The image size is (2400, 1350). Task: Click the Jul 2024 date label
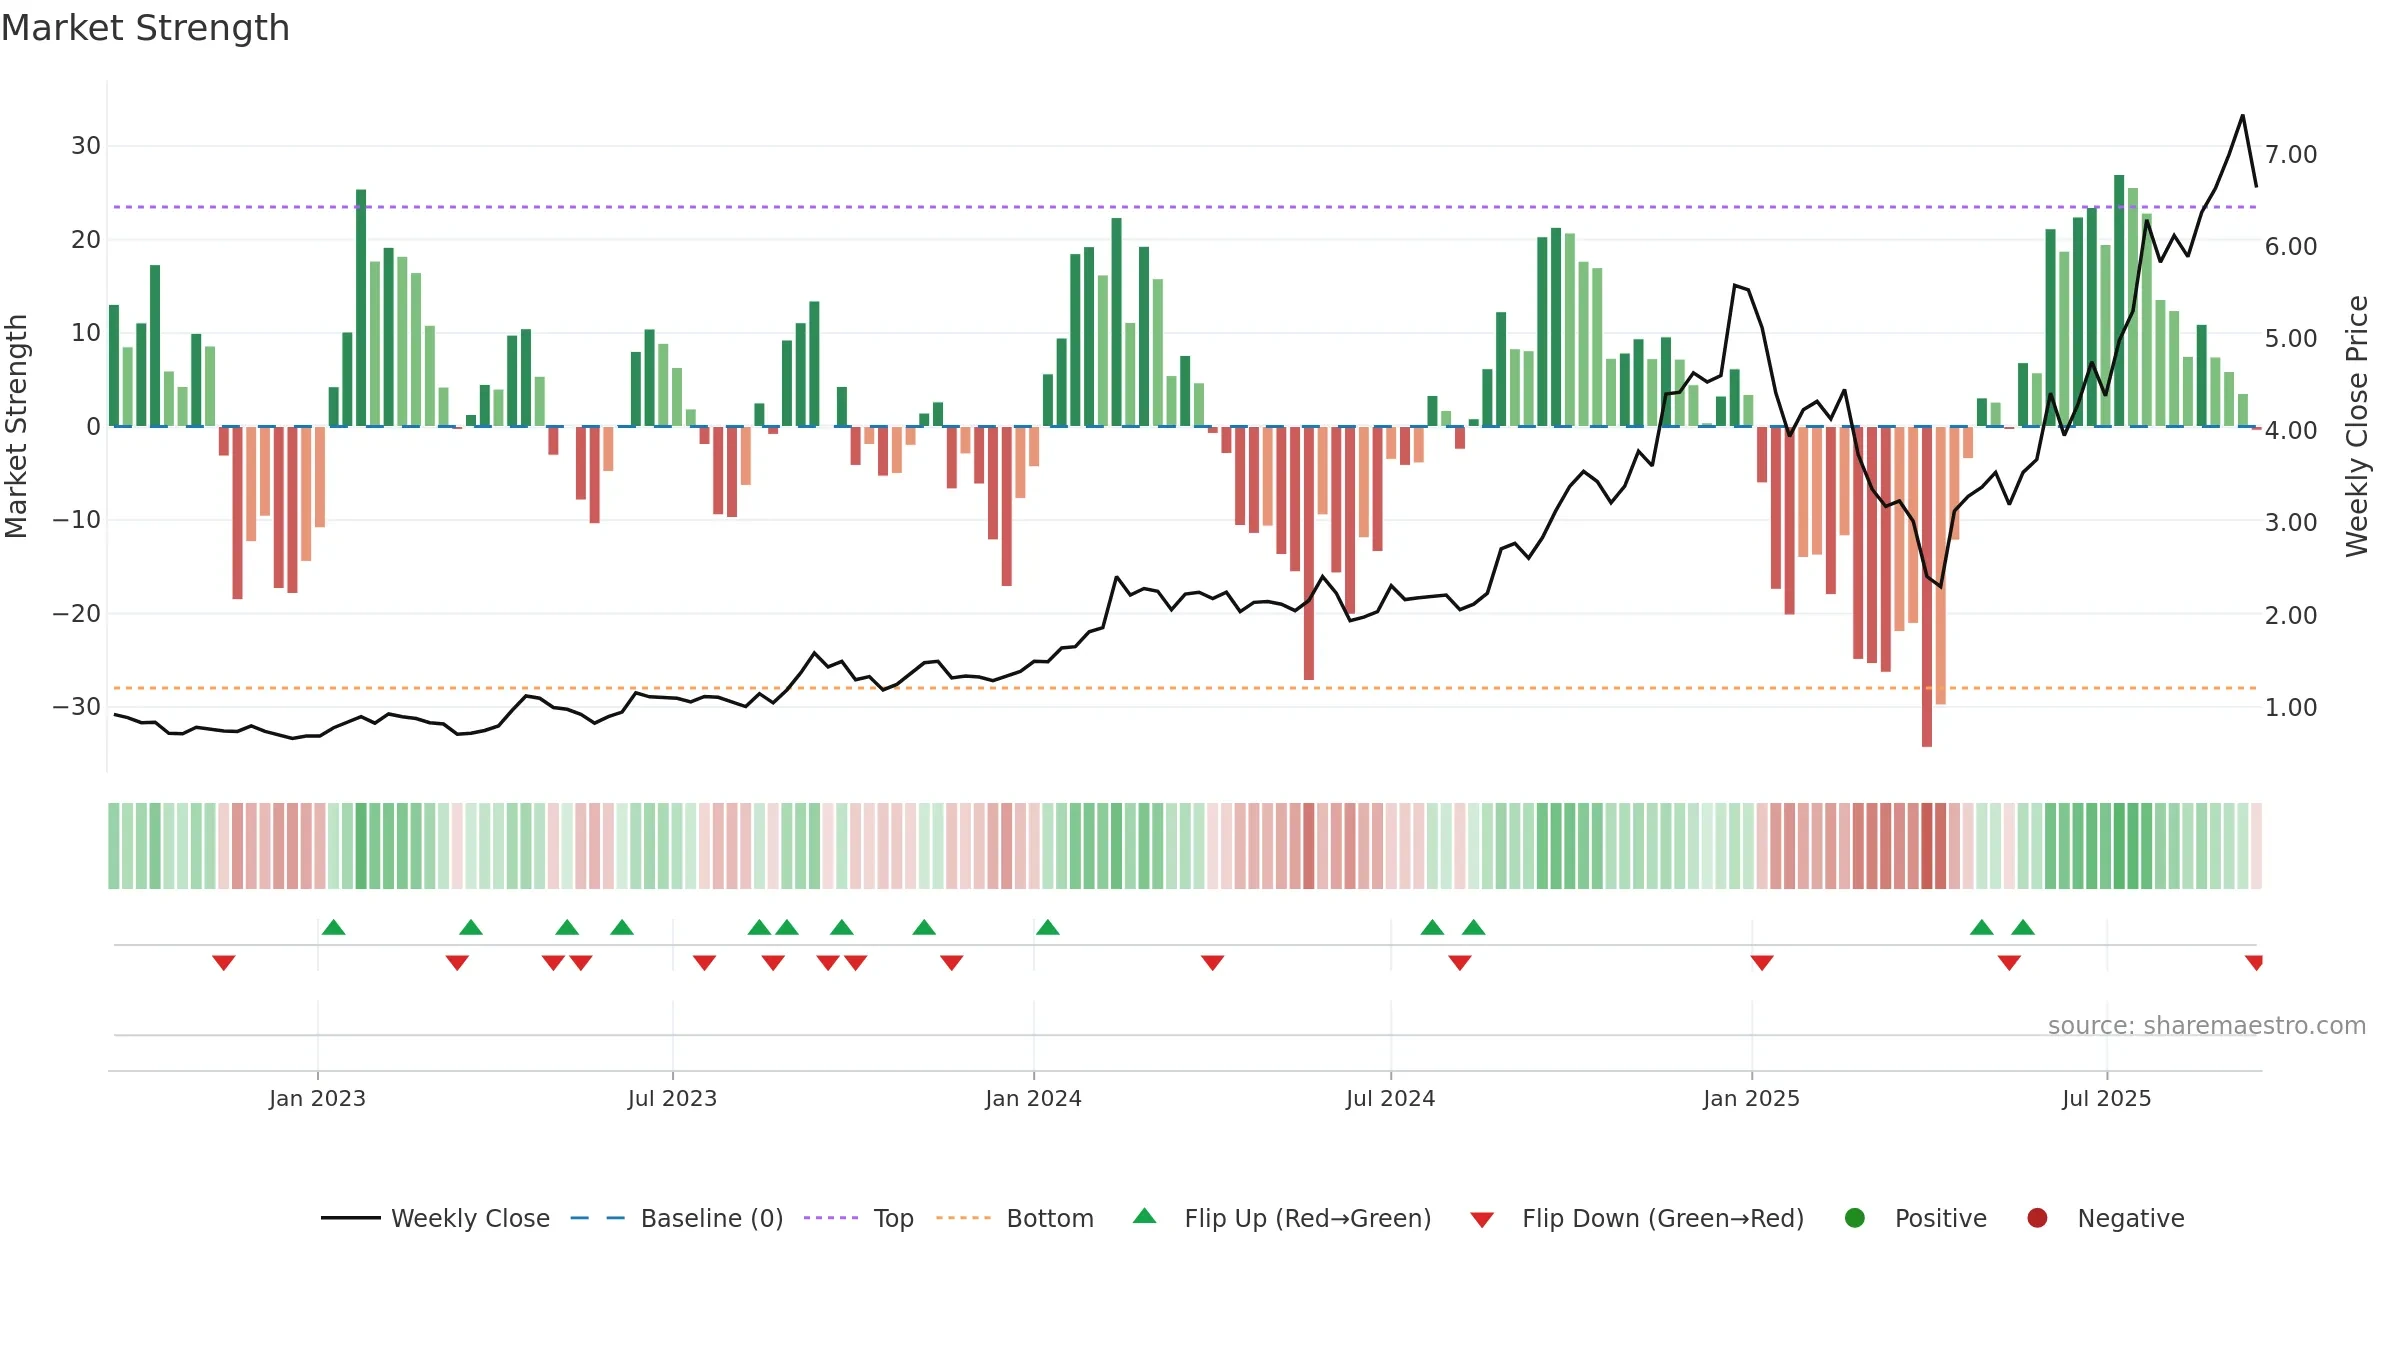[x=1390, y=1099]
